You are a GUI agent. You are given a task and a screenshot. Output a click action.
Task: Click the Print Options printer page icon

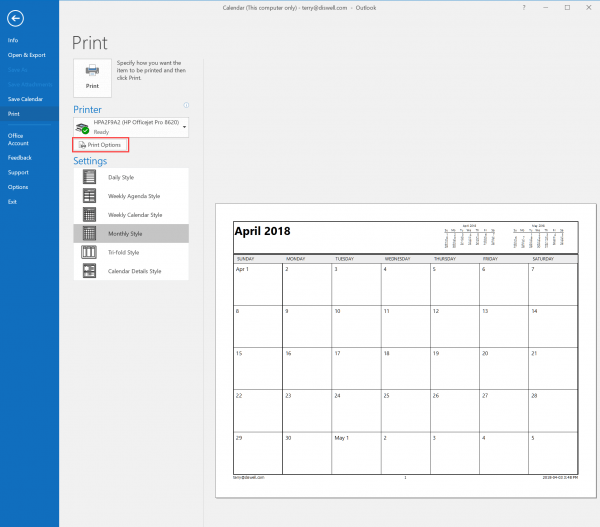(82, 145)
